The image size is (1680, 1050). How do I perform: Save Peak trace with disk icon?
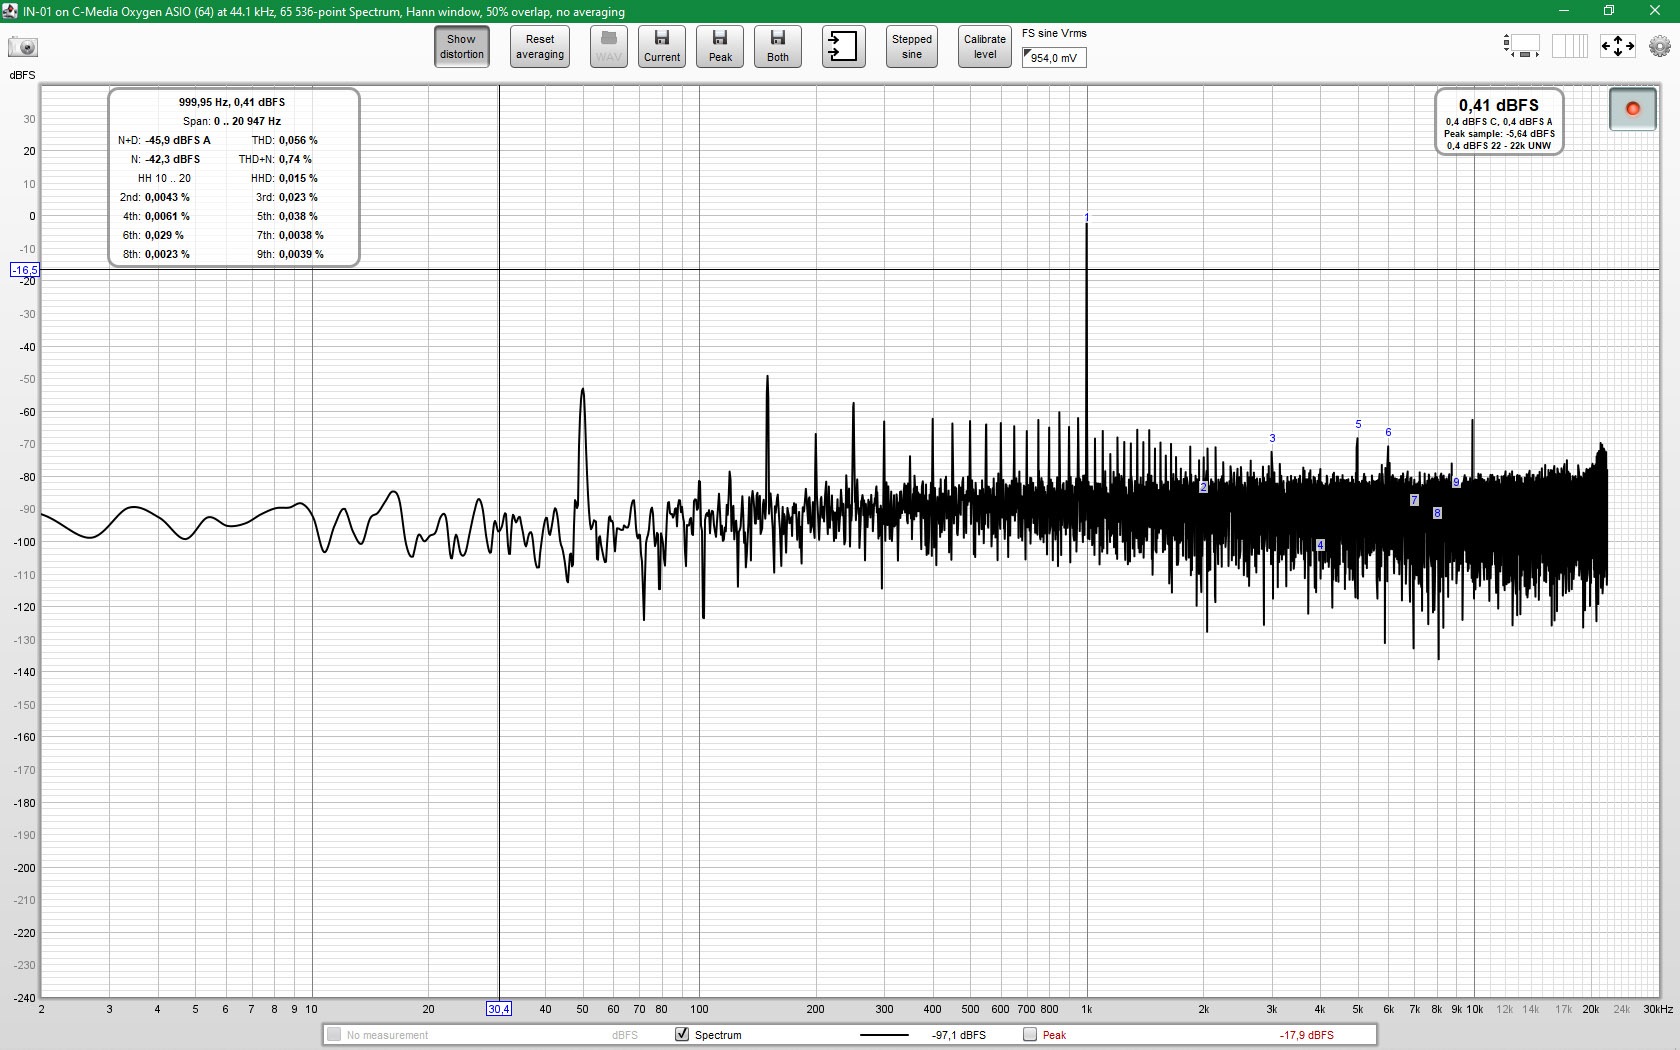click(720, 47)
